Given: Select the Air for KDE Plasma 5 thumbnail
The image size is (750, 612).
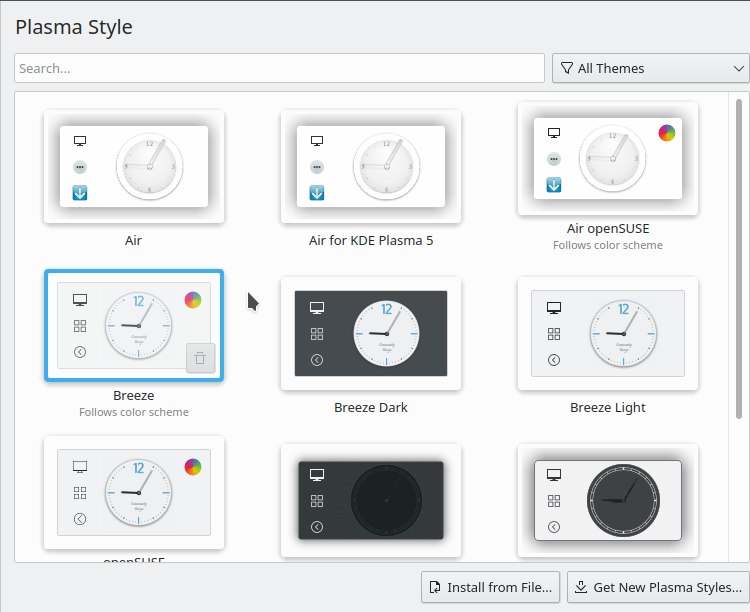Looking at the screenshot, I should click(x=371, y=167).
